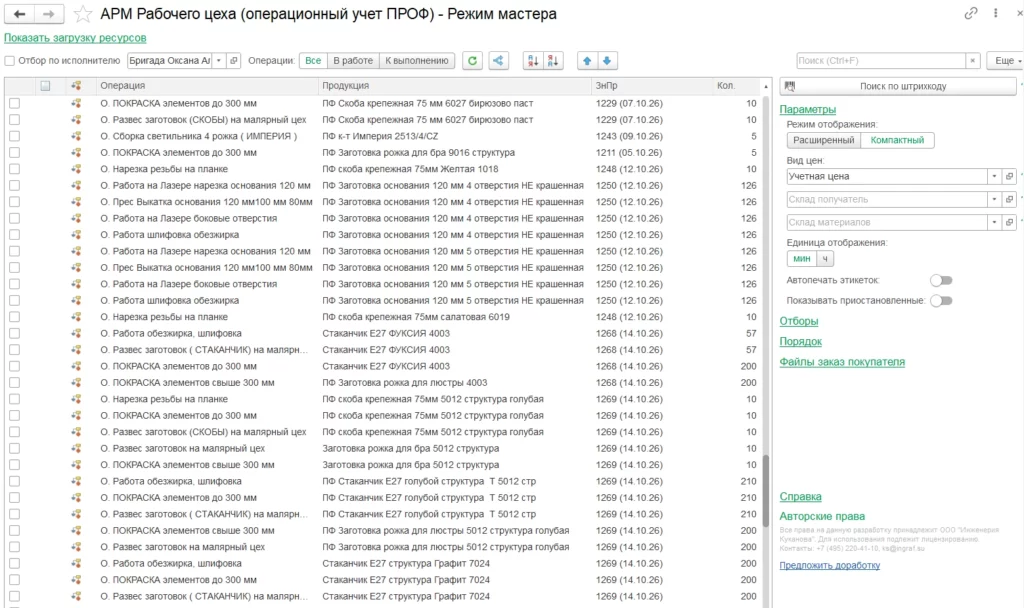Open the Еще menu dropdown
The image size is (1024, 608).
1006,61
